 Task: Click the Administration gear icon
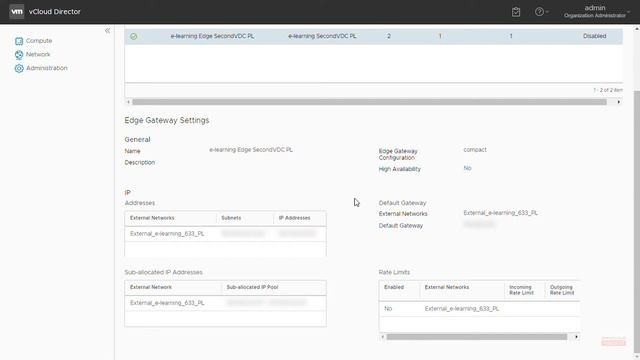click(19, 68)
